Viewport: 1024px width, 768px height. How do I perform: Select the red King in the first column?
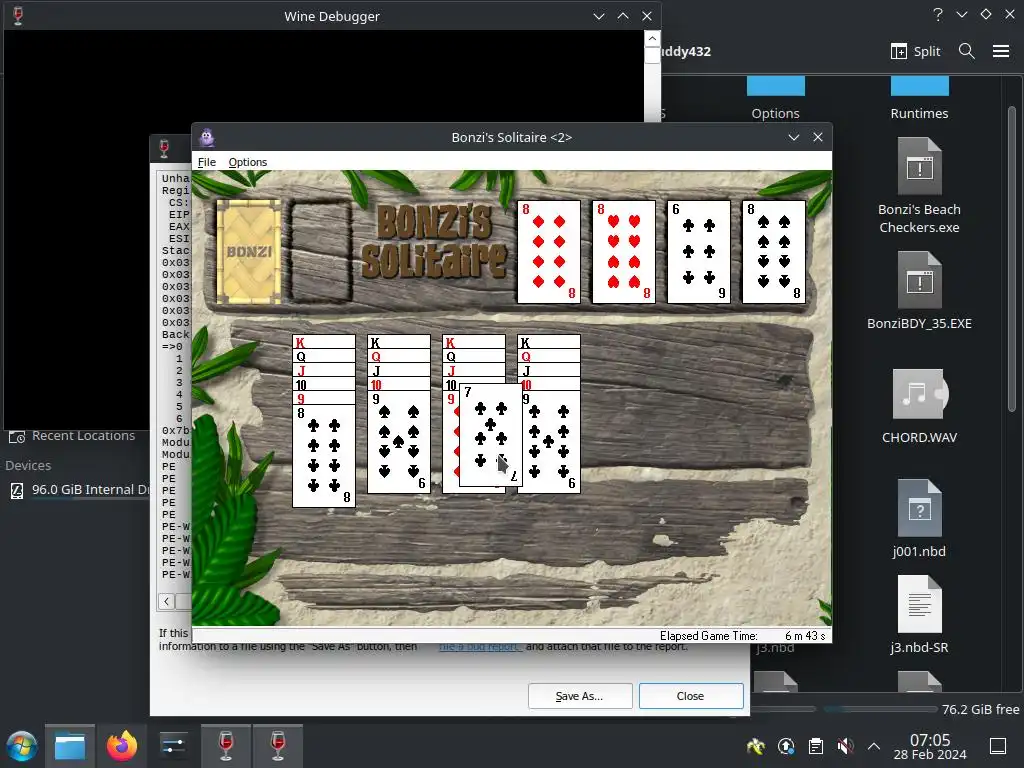[x=324, y=342]
